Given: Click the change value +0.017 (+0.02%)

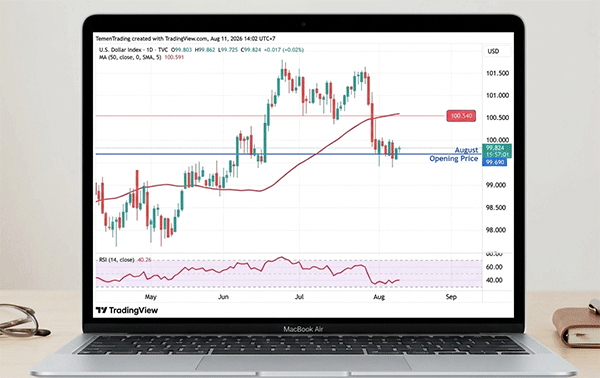Looking at the screenshot, I should point(284,50).
